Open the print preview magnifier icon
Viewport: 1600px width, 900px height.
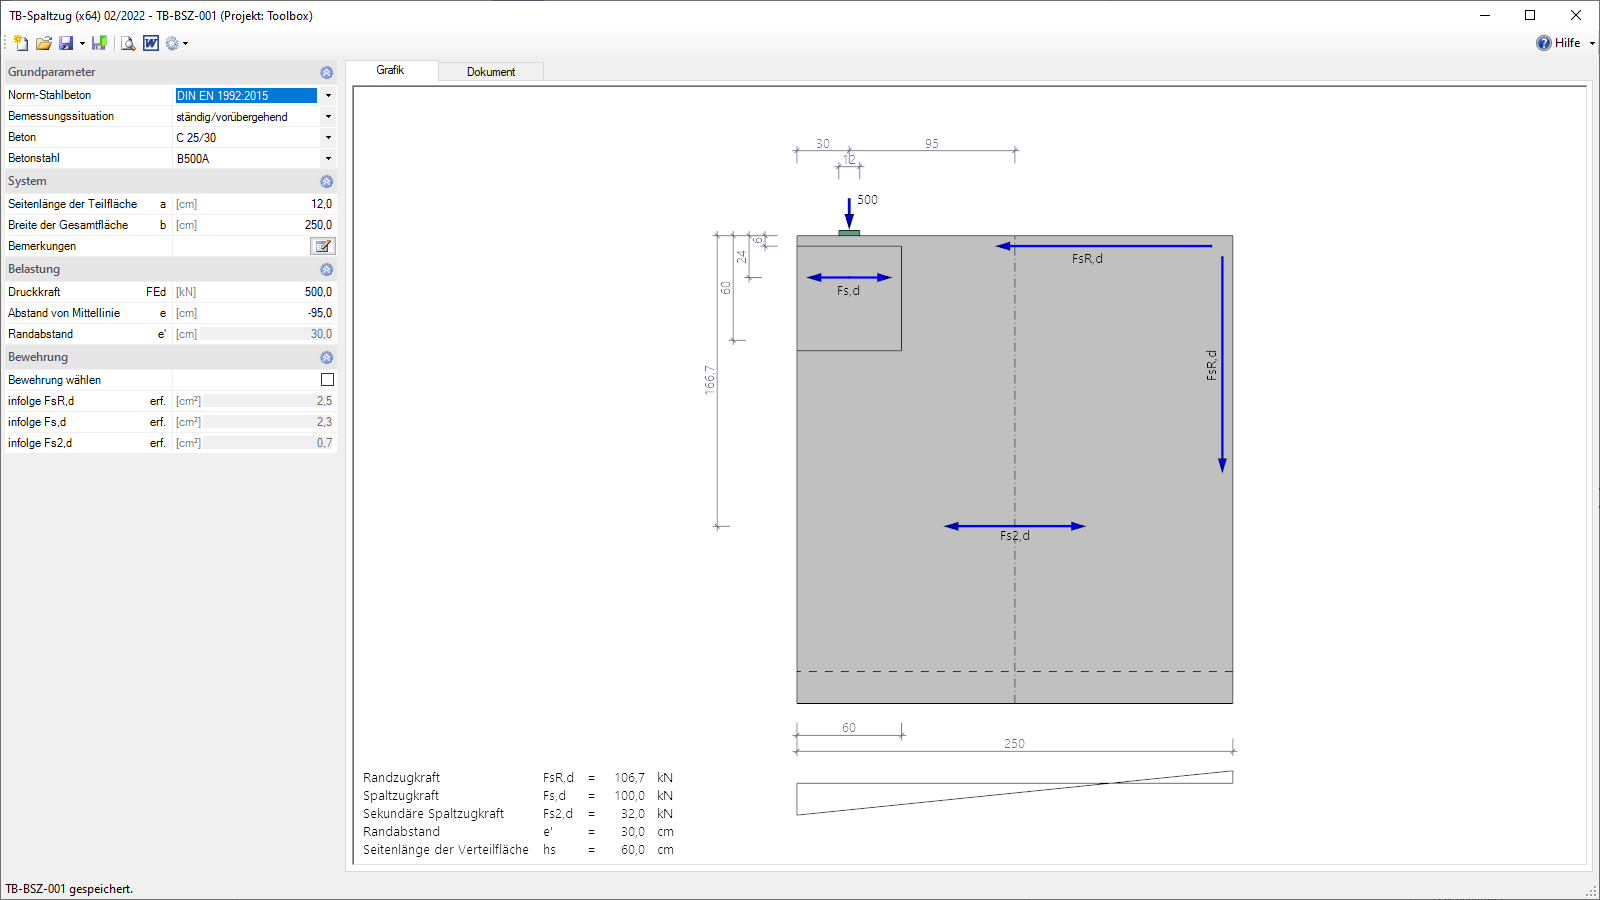(128, 43)
